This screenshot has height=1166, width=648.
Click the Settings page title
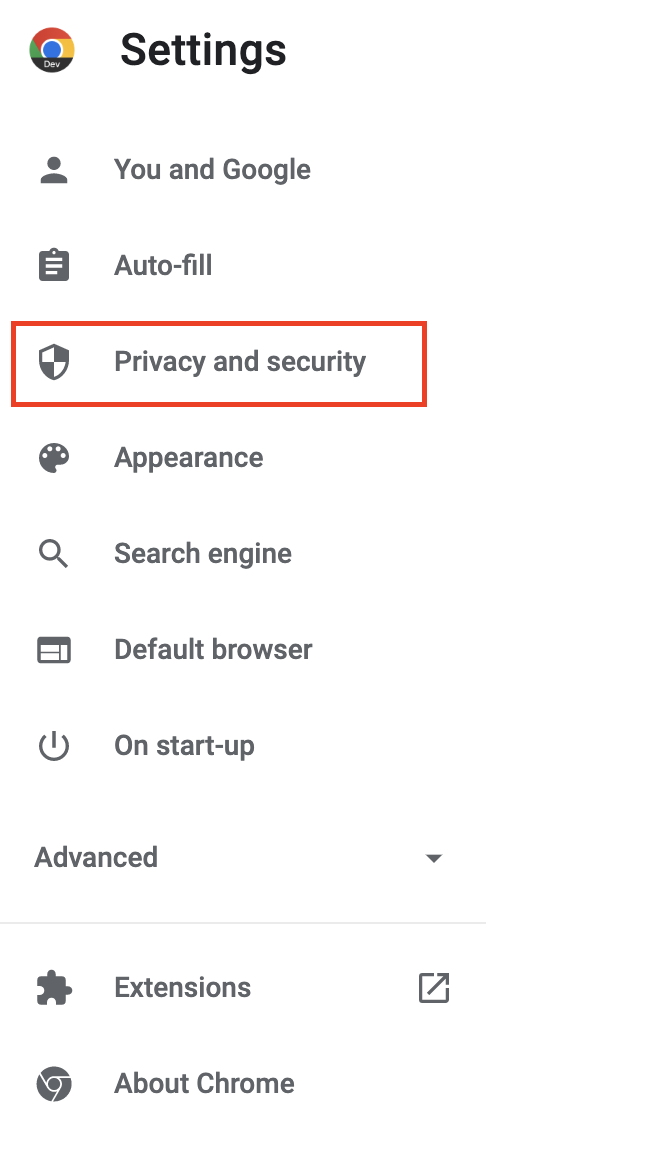click(x=203, y=51)
